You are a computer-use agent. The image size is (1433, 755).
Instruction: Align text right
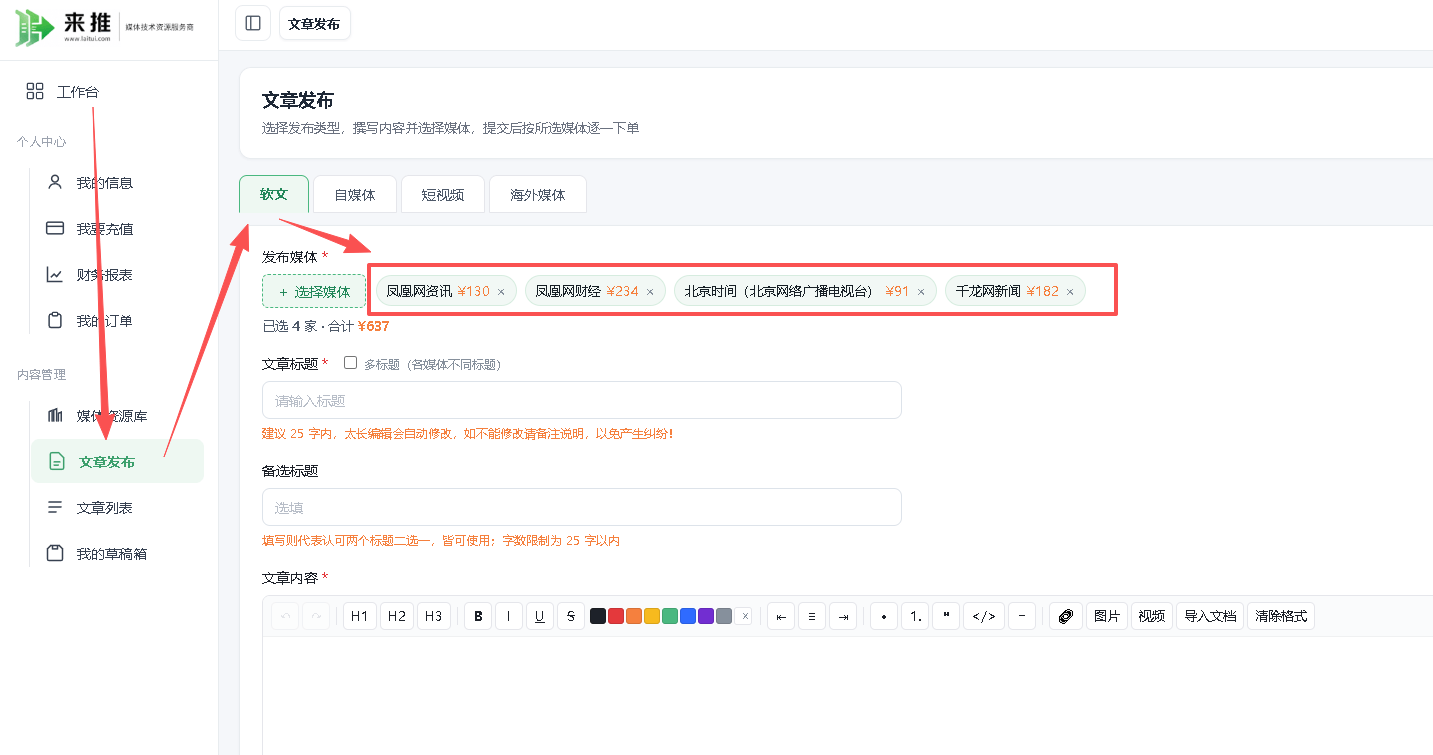[x=843, y=616]
